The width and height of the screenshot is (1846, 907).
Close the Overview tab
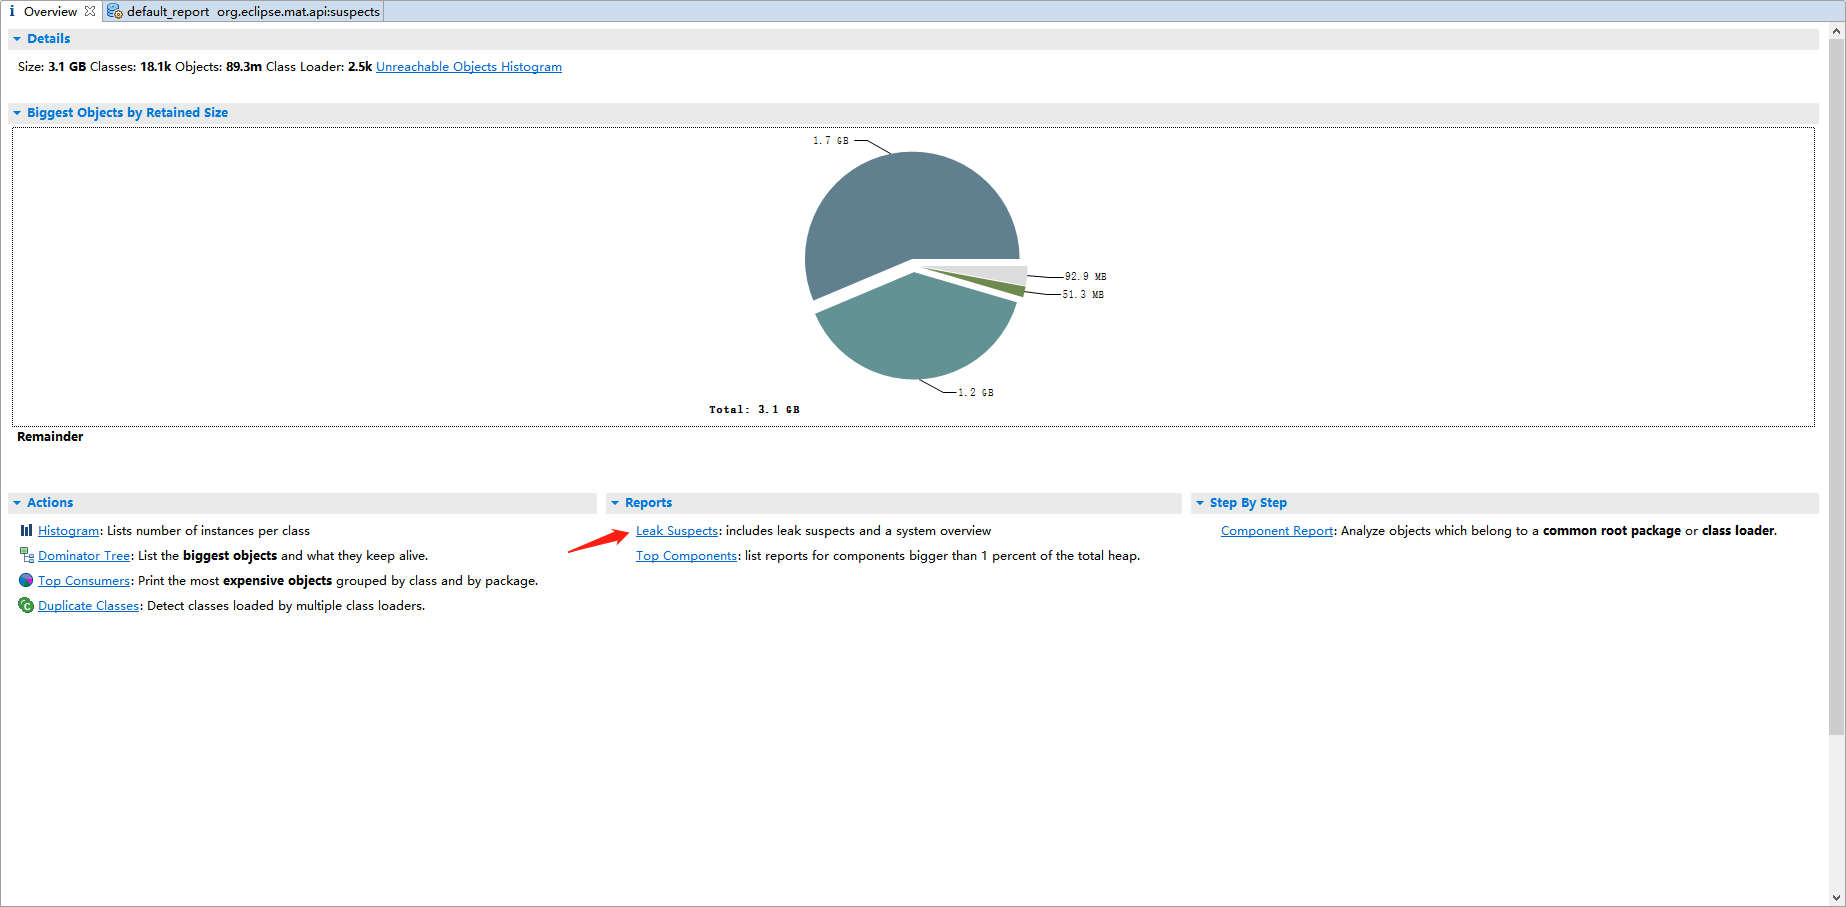(x=90, y=11)
